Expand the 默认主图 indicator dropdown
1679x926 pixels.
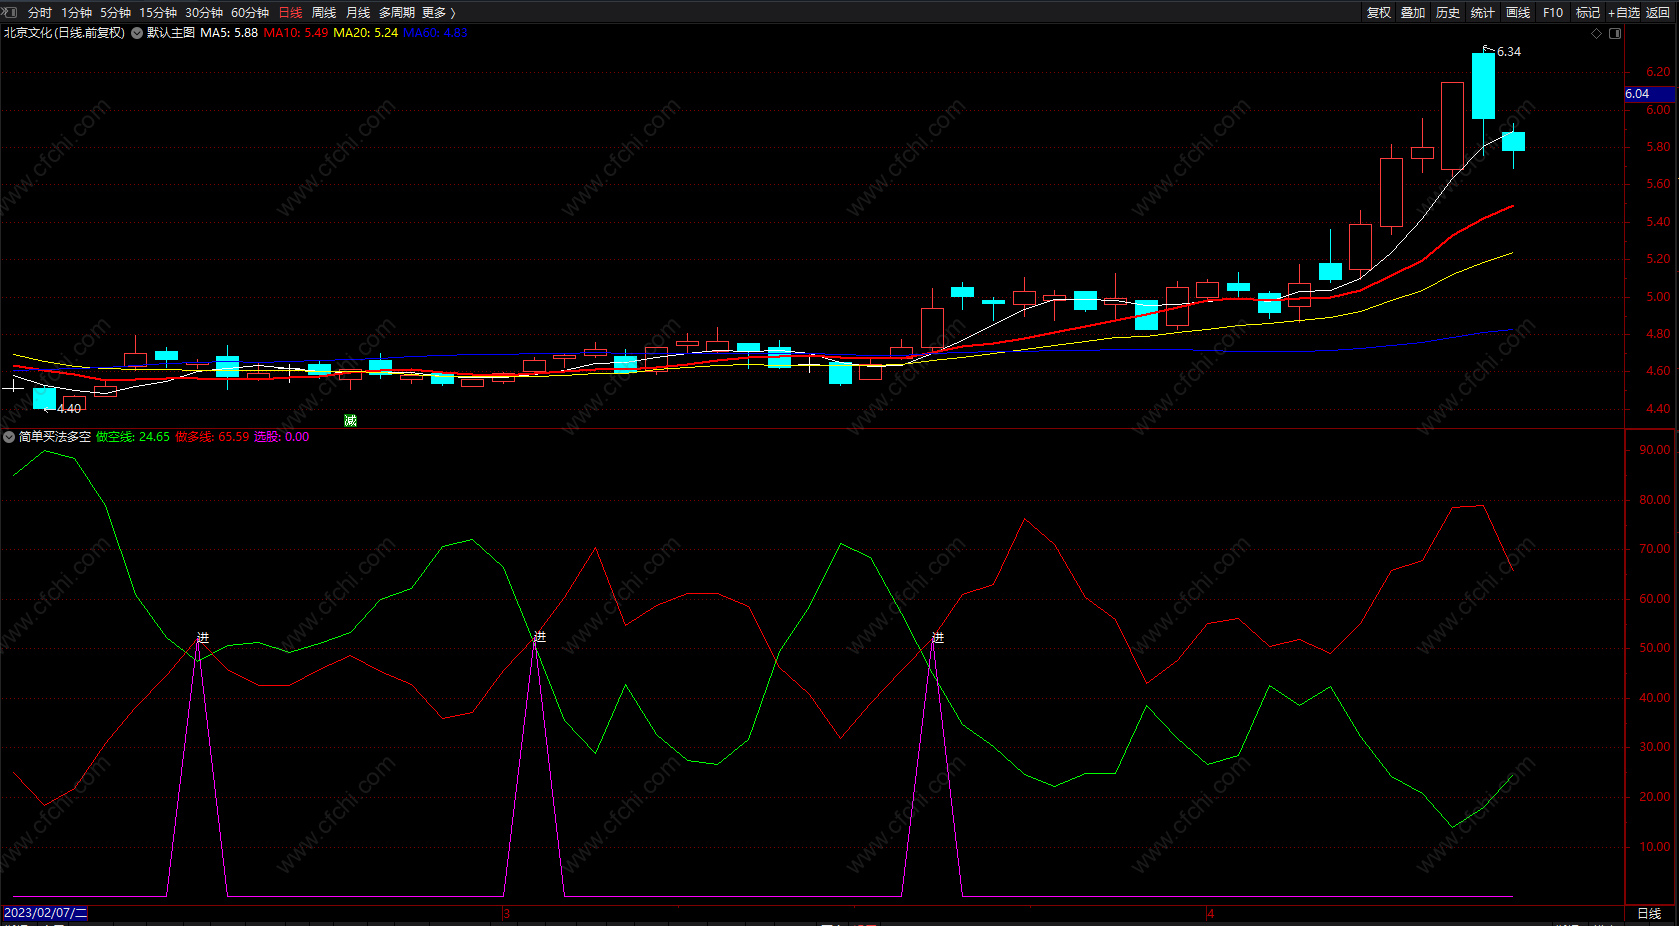[137, 33]
